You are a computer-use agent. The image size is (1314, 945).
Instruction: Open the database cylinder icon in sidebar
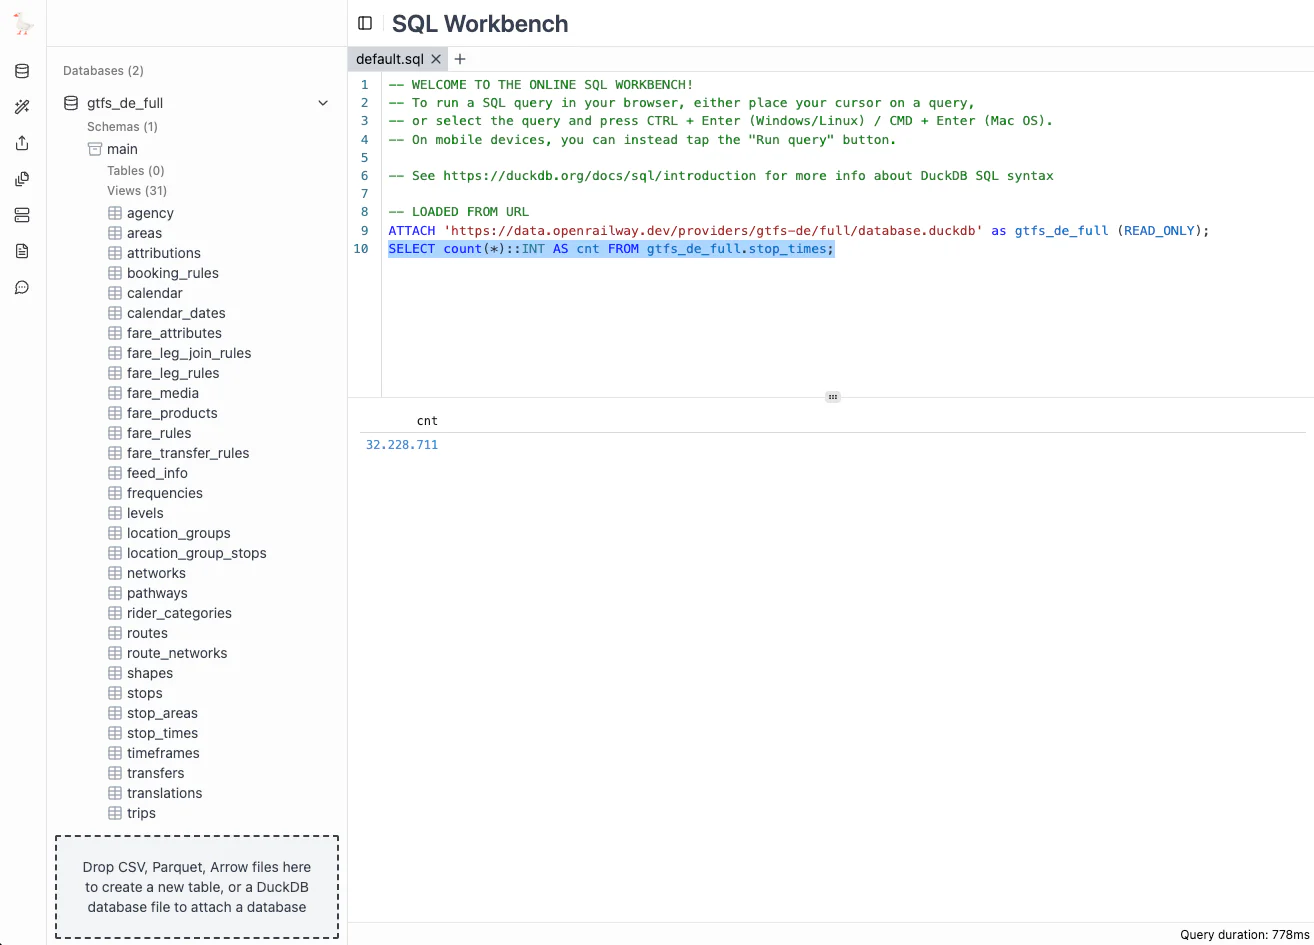coord(23,71)
